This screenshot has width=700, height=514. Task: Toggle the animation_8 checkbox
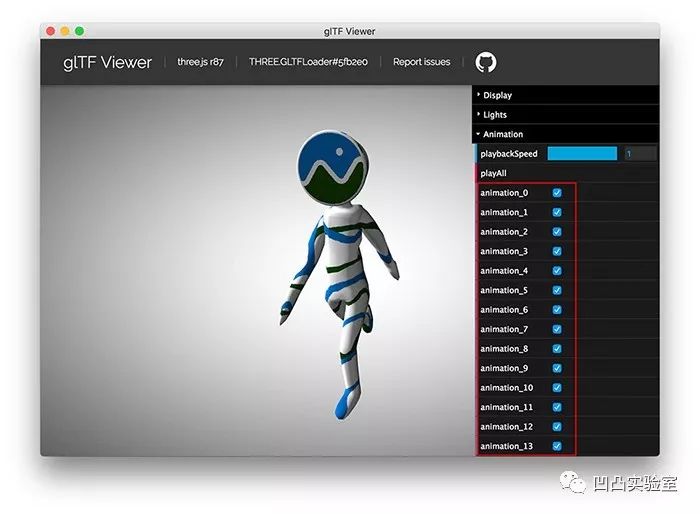[557, 349]
